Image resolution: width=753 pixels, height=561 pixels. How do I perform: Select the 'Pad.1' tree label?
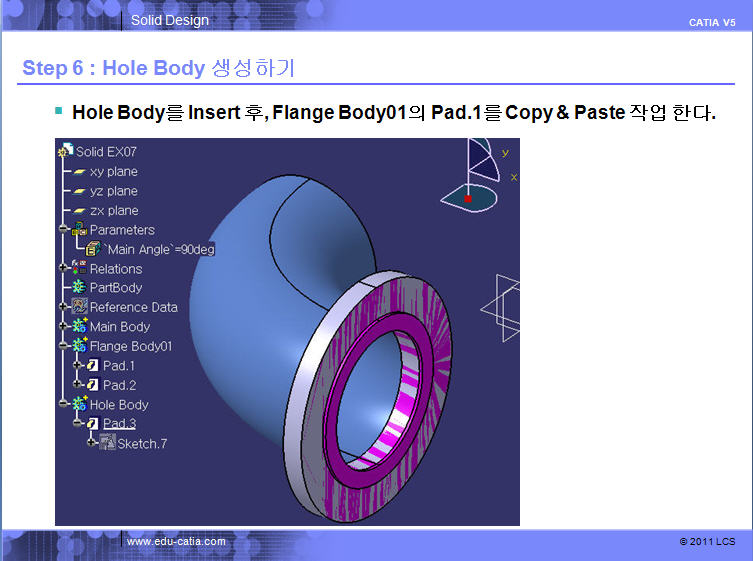tap(119, 366)
